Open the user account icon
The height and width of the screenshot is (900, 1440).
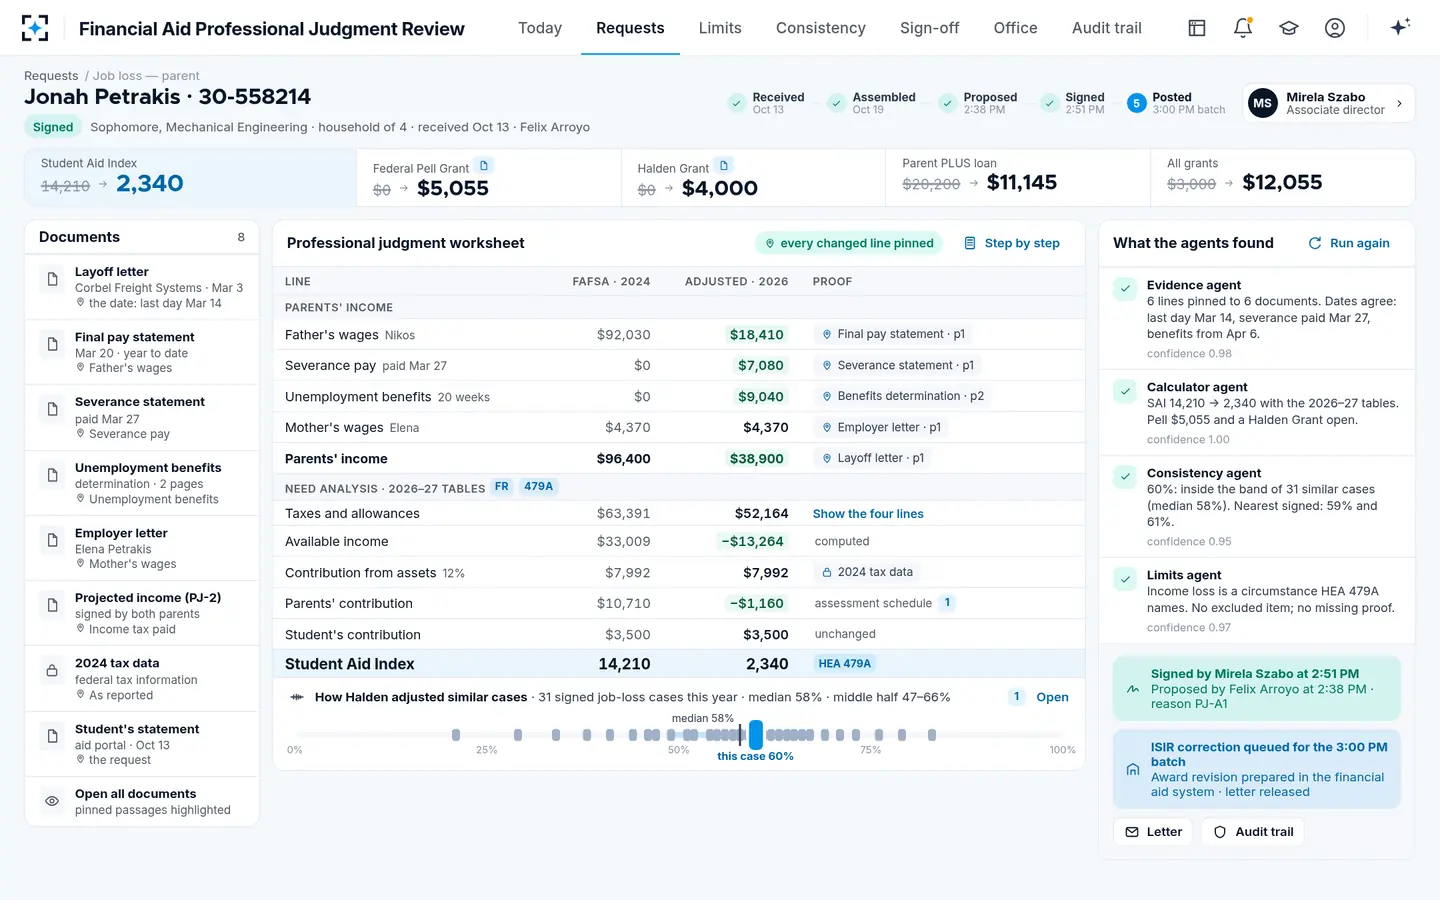[x=1335, y=28]
